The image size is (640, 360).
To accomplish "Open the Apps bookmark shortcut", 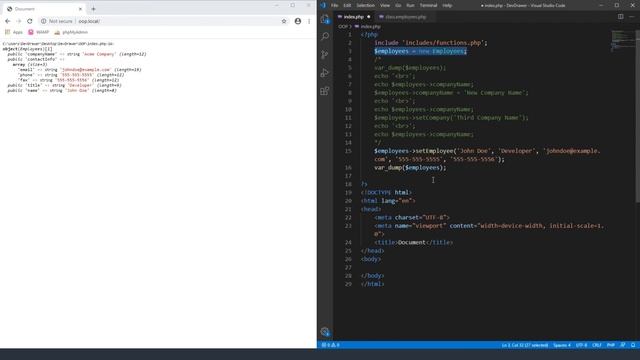I will click(x=14, y=32).
